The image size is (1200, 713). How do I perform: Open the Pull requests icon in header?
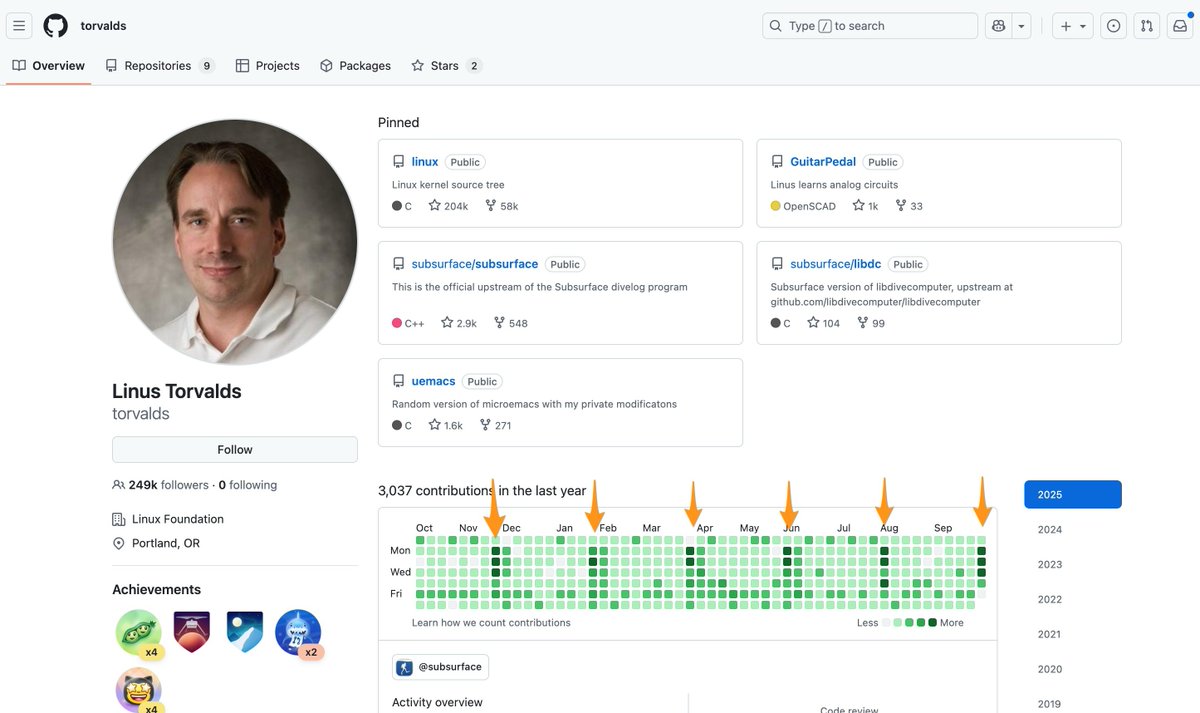[1147, 26]
